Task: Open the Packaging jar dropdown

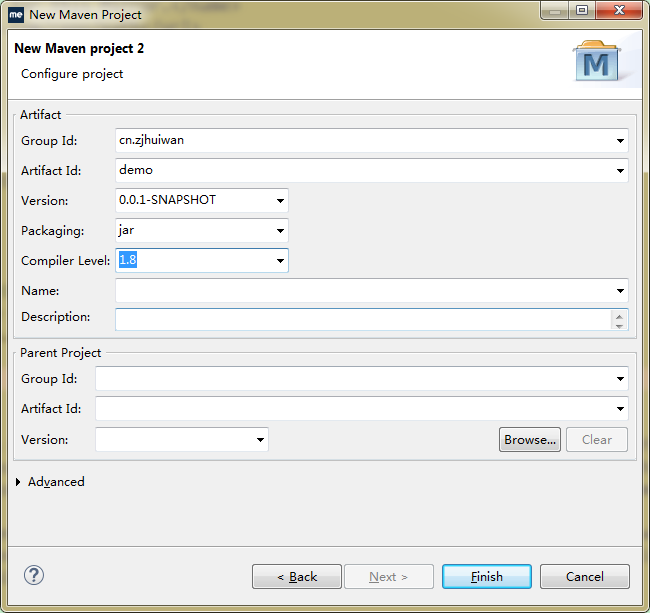Action: point(280,230)
